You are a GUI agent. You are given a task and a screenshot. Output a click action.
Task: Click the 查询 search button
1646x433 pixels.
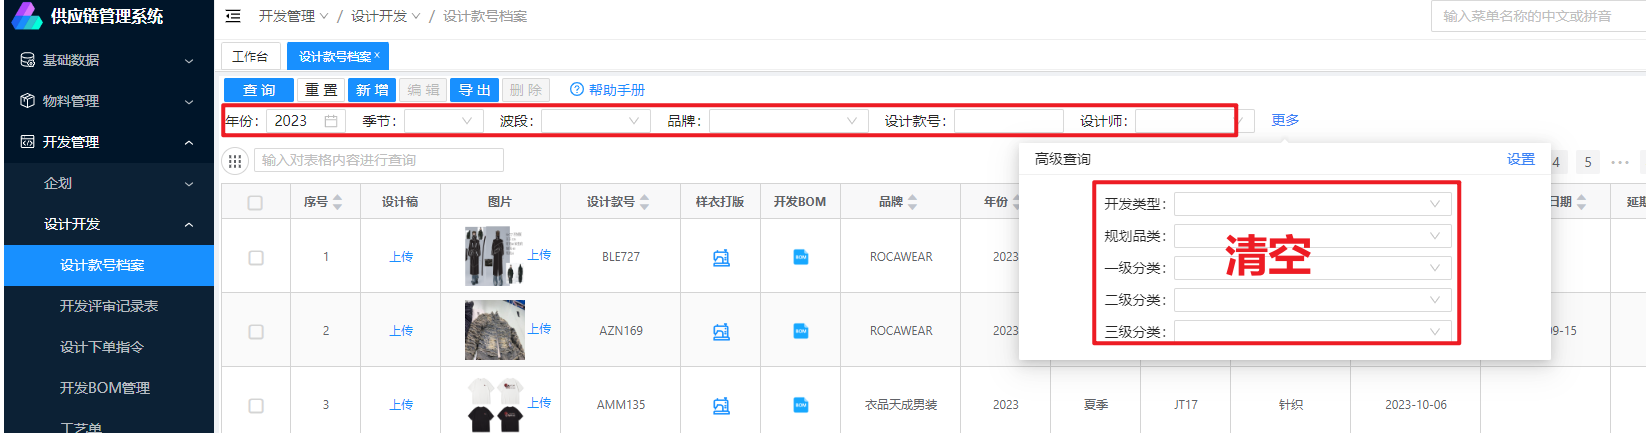[259, 90]
